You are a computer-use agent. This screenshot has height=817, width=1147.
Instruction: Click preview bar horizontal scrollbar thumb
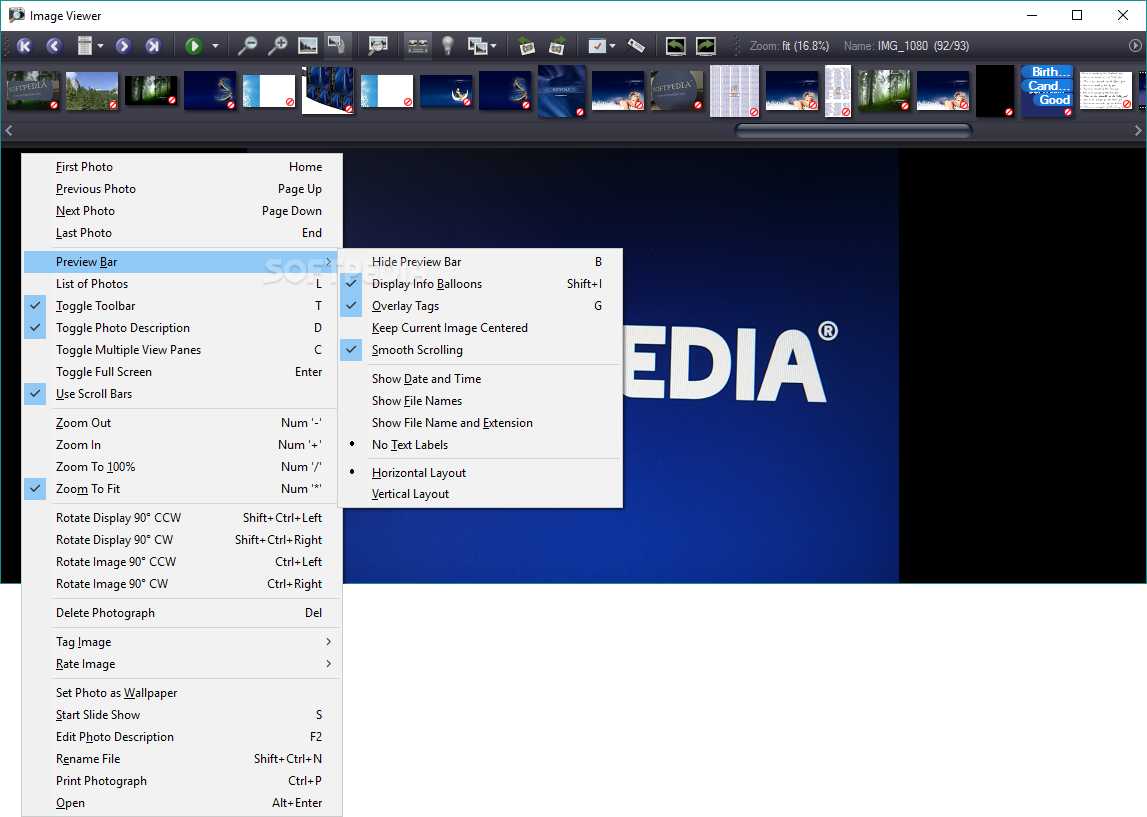853,130
